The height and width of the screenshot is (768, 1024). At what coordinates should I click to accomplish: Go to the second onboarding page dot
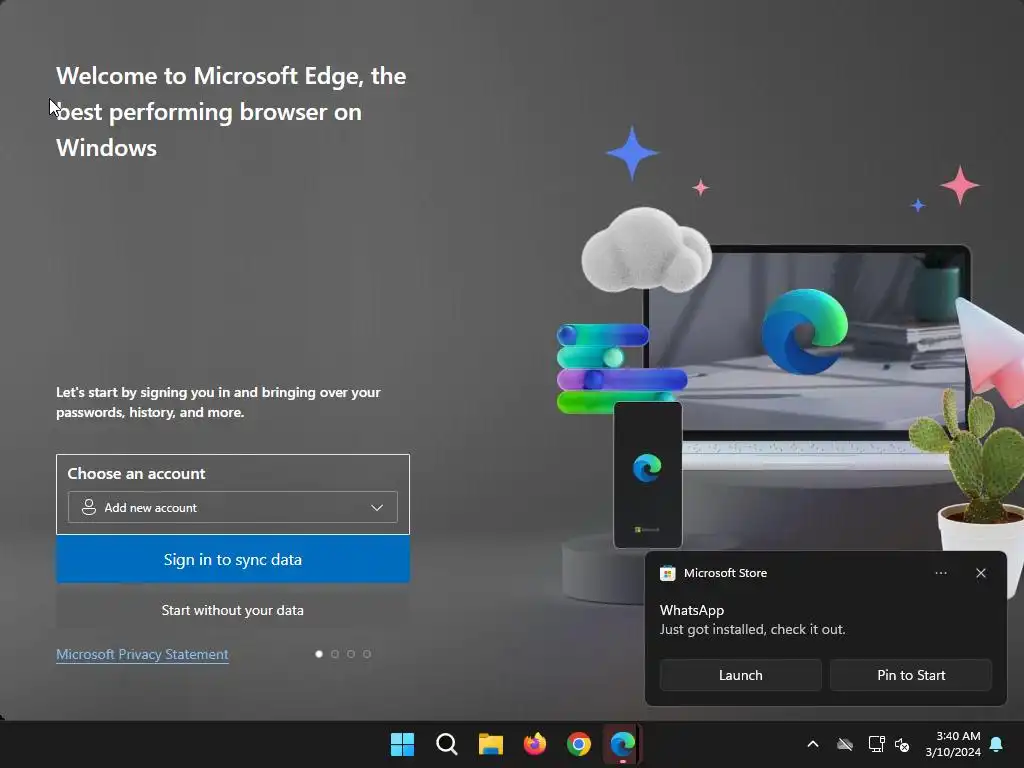[x=335, y=654]
